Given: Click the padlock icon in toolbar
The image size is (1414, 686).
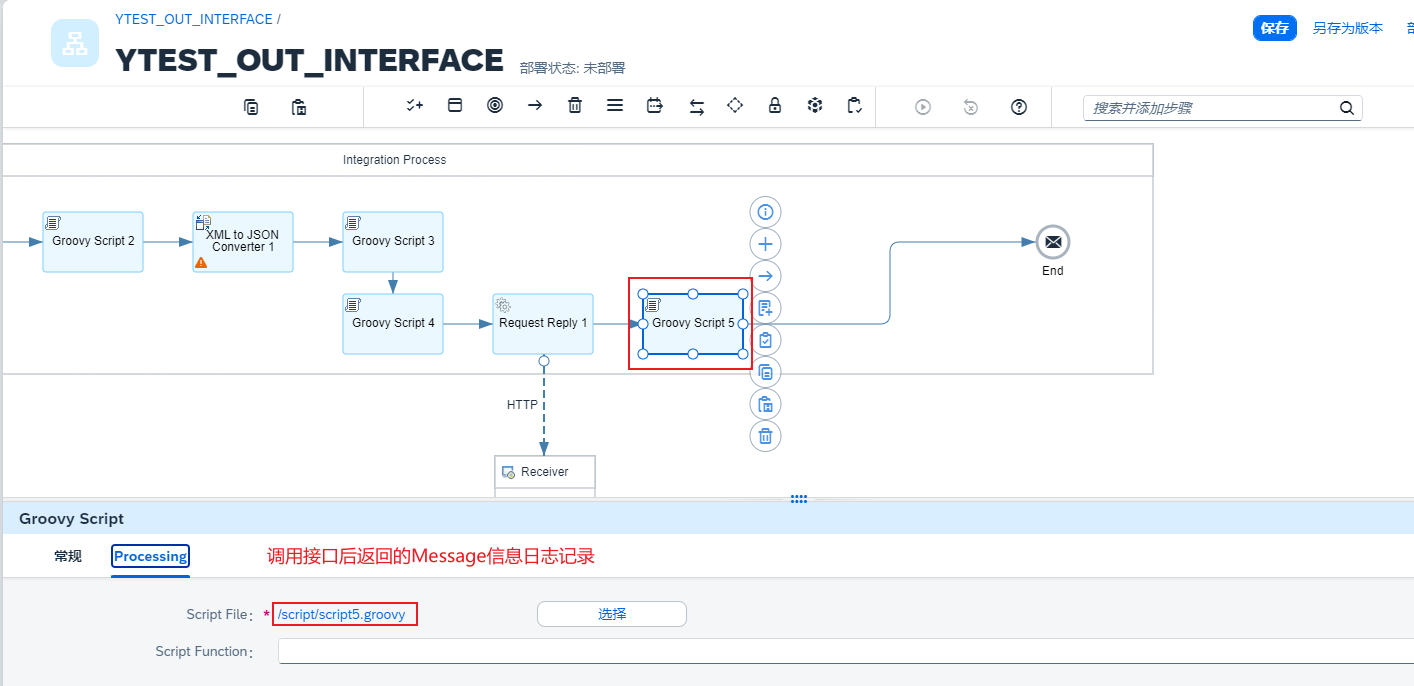Looking at the screenshot, I should pos(774,106).
